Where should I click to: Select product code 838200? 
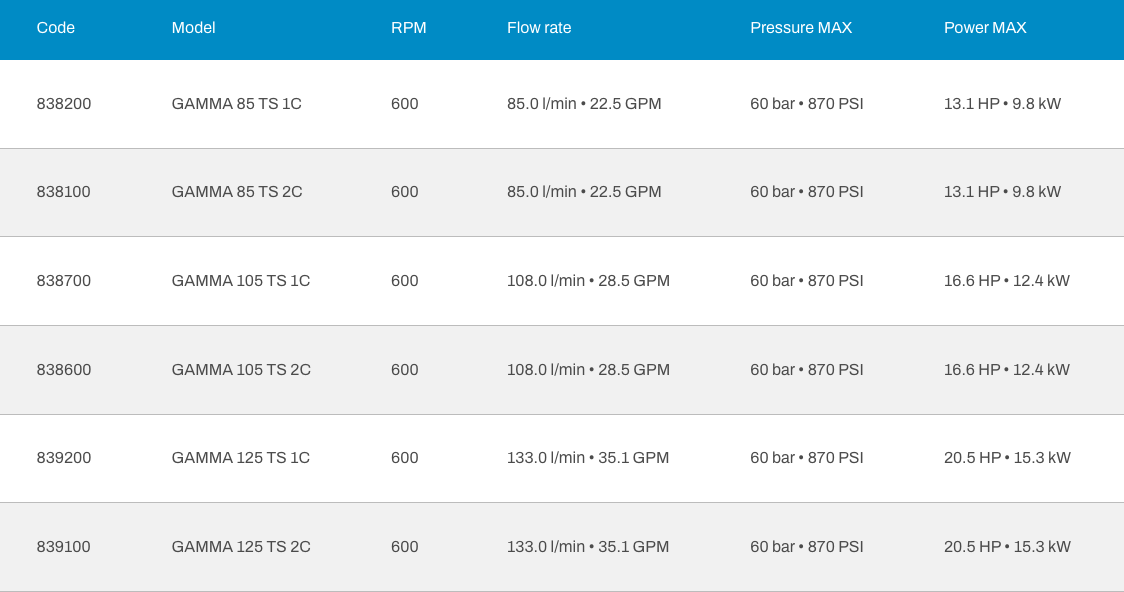click(x=64, y=104)
